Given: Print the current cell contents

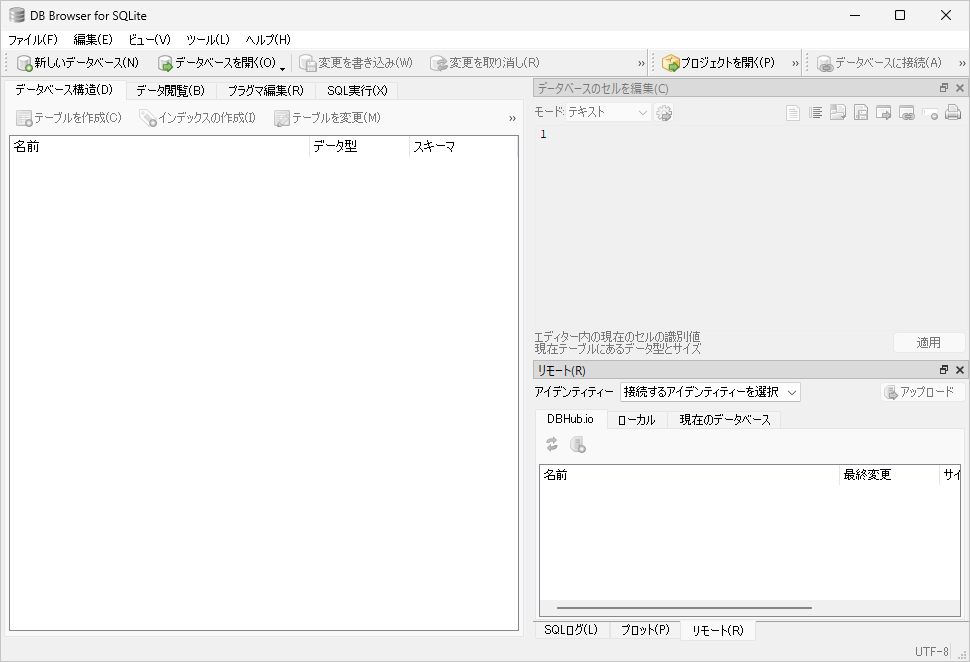Looking at the screenshot, I should point(954,112).
